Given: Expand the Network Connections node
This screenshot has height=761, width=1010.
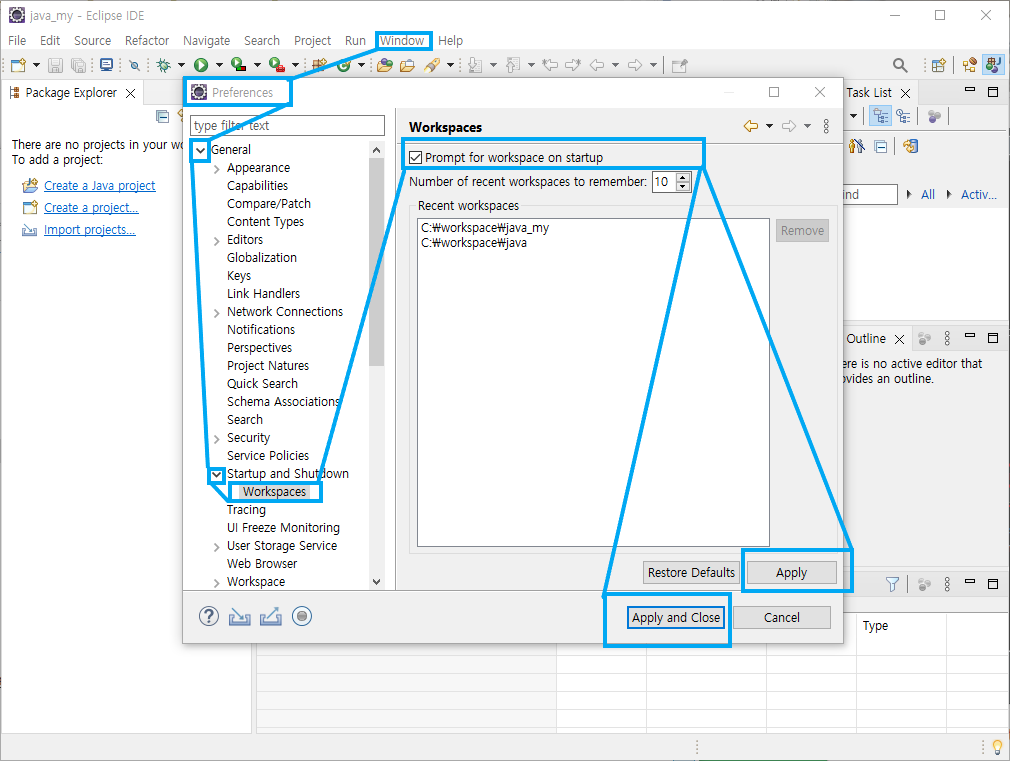Looking at the screenshot, I should (217, 313).
